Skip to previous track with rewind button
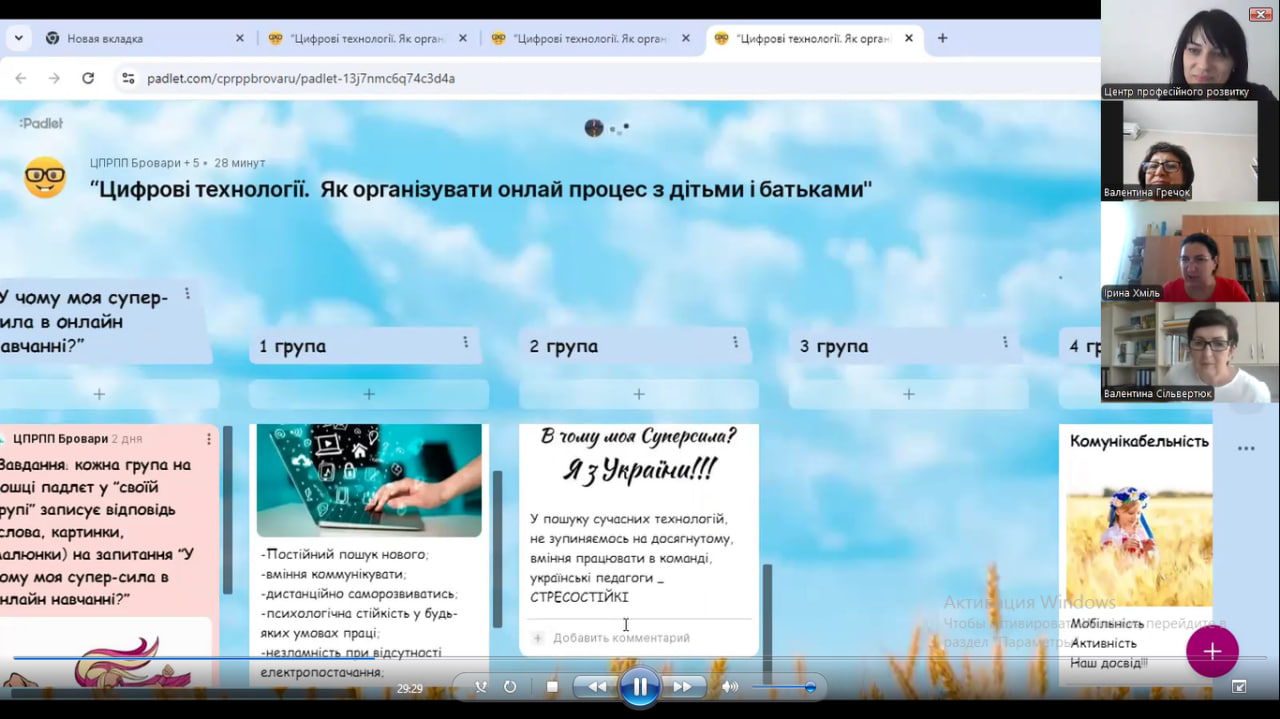Viewport: 1280px width, 719px height. [597, 687]
